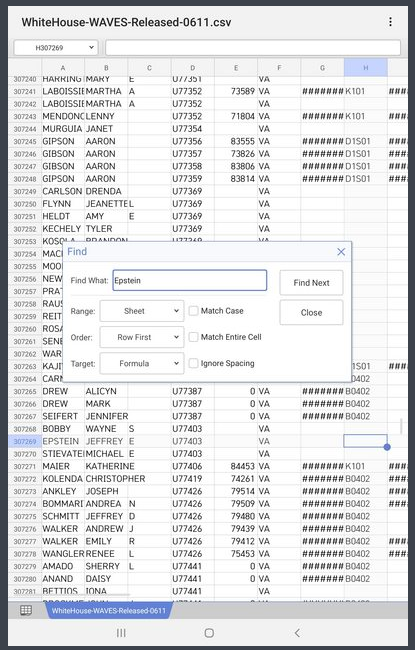The width and height of the screenshot is (415, 650).
Task: Click the Close button in Find dialog
Action: 311,313
